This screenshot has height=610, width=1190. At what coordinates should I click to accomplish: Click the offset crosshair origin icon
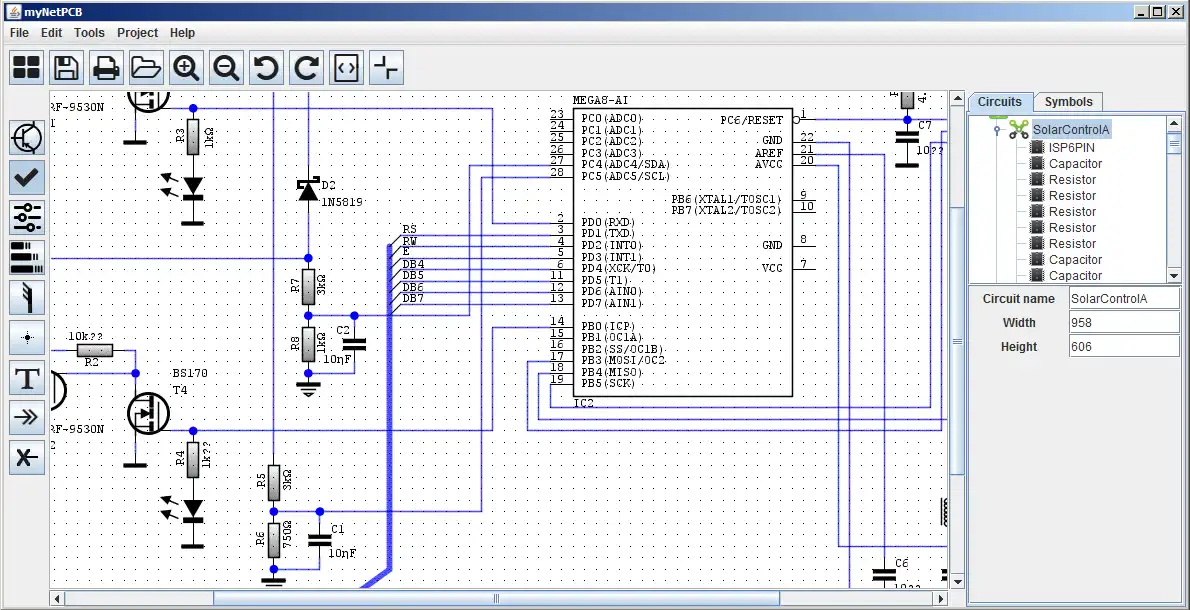click(x=386, y=68)
